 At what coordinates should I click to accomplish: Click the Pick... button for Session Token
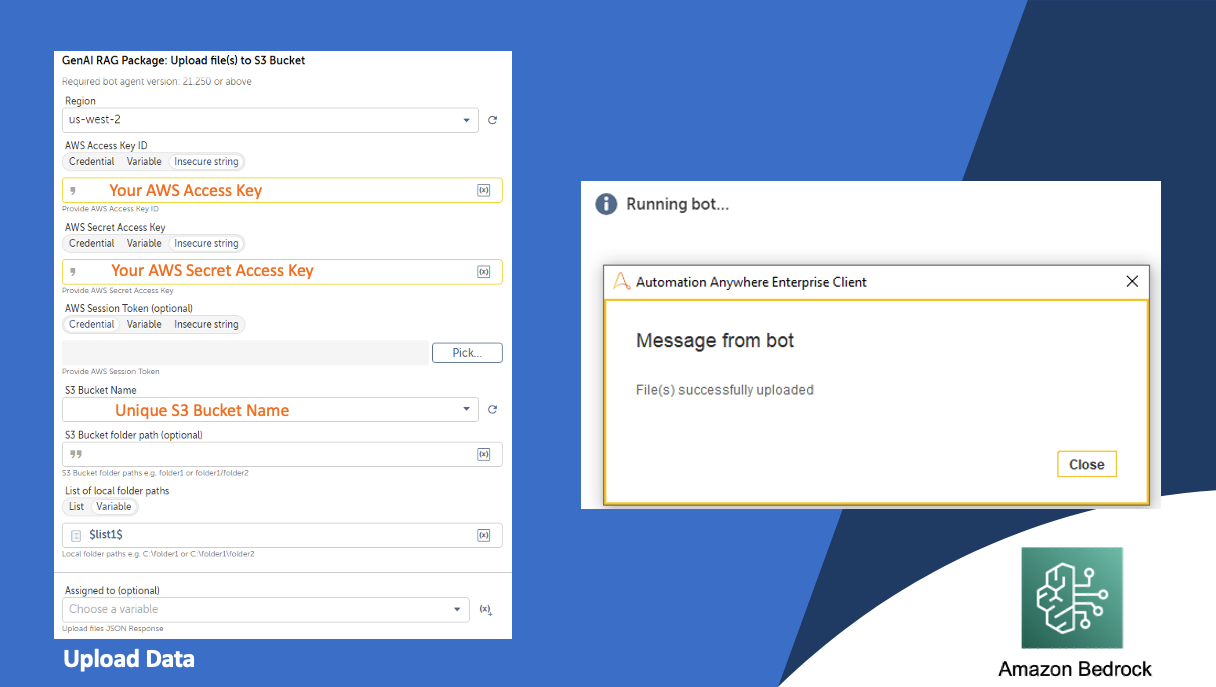click(x=467, y=353)
